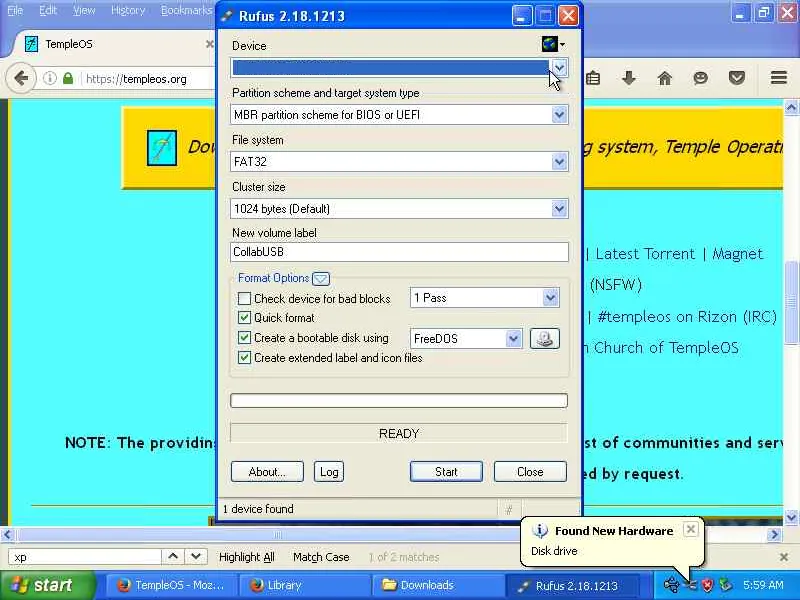Click the TempleOS logo image on the page
This screenshot has width=800, height=600.
tap(162, 147)
